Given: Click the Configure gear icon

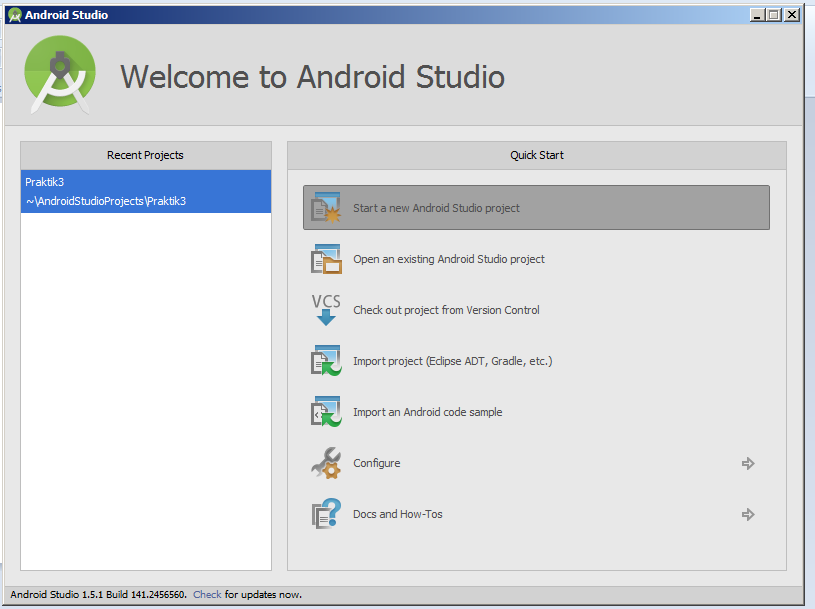Looking at the screenshot, I should 324,463.
